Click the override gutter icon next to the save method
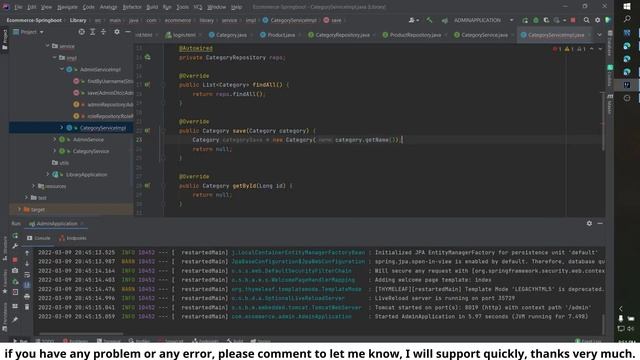 pos(147,131)
